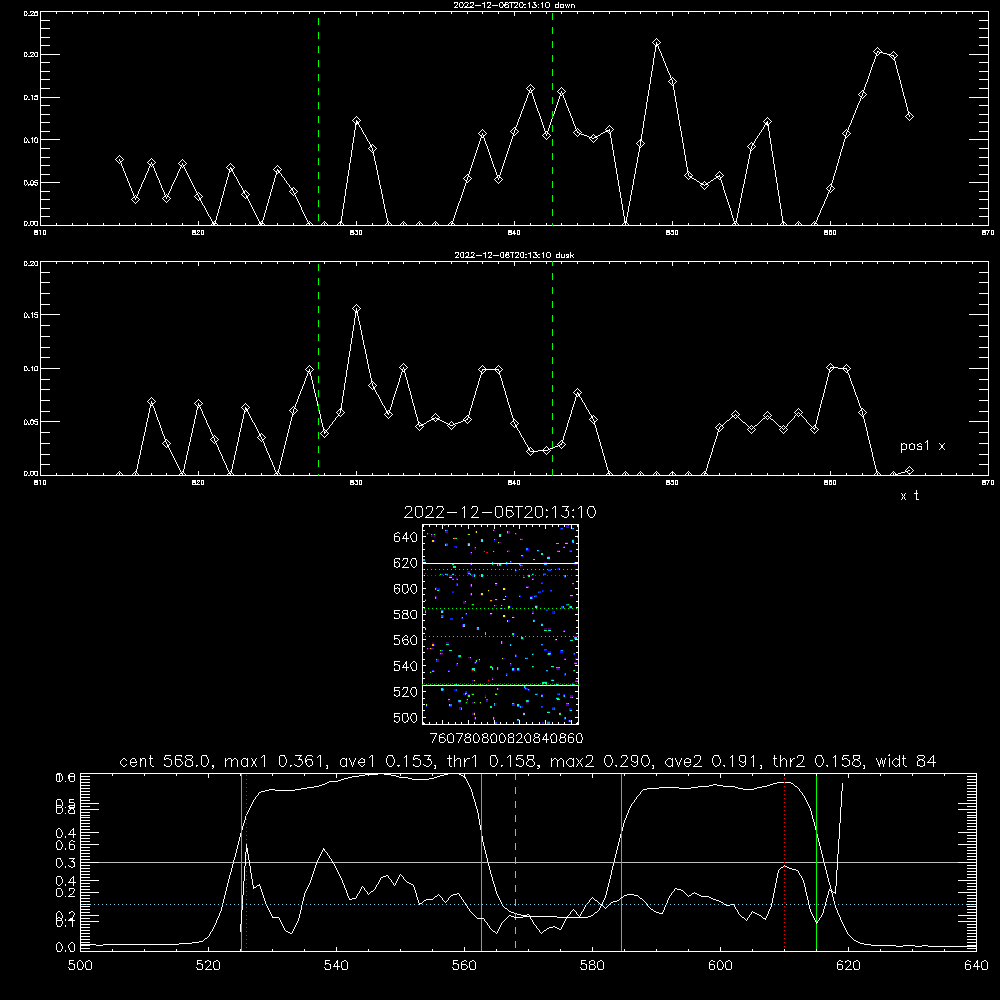Click the '580' label on bottom plot x-axis

click(592, 966)
